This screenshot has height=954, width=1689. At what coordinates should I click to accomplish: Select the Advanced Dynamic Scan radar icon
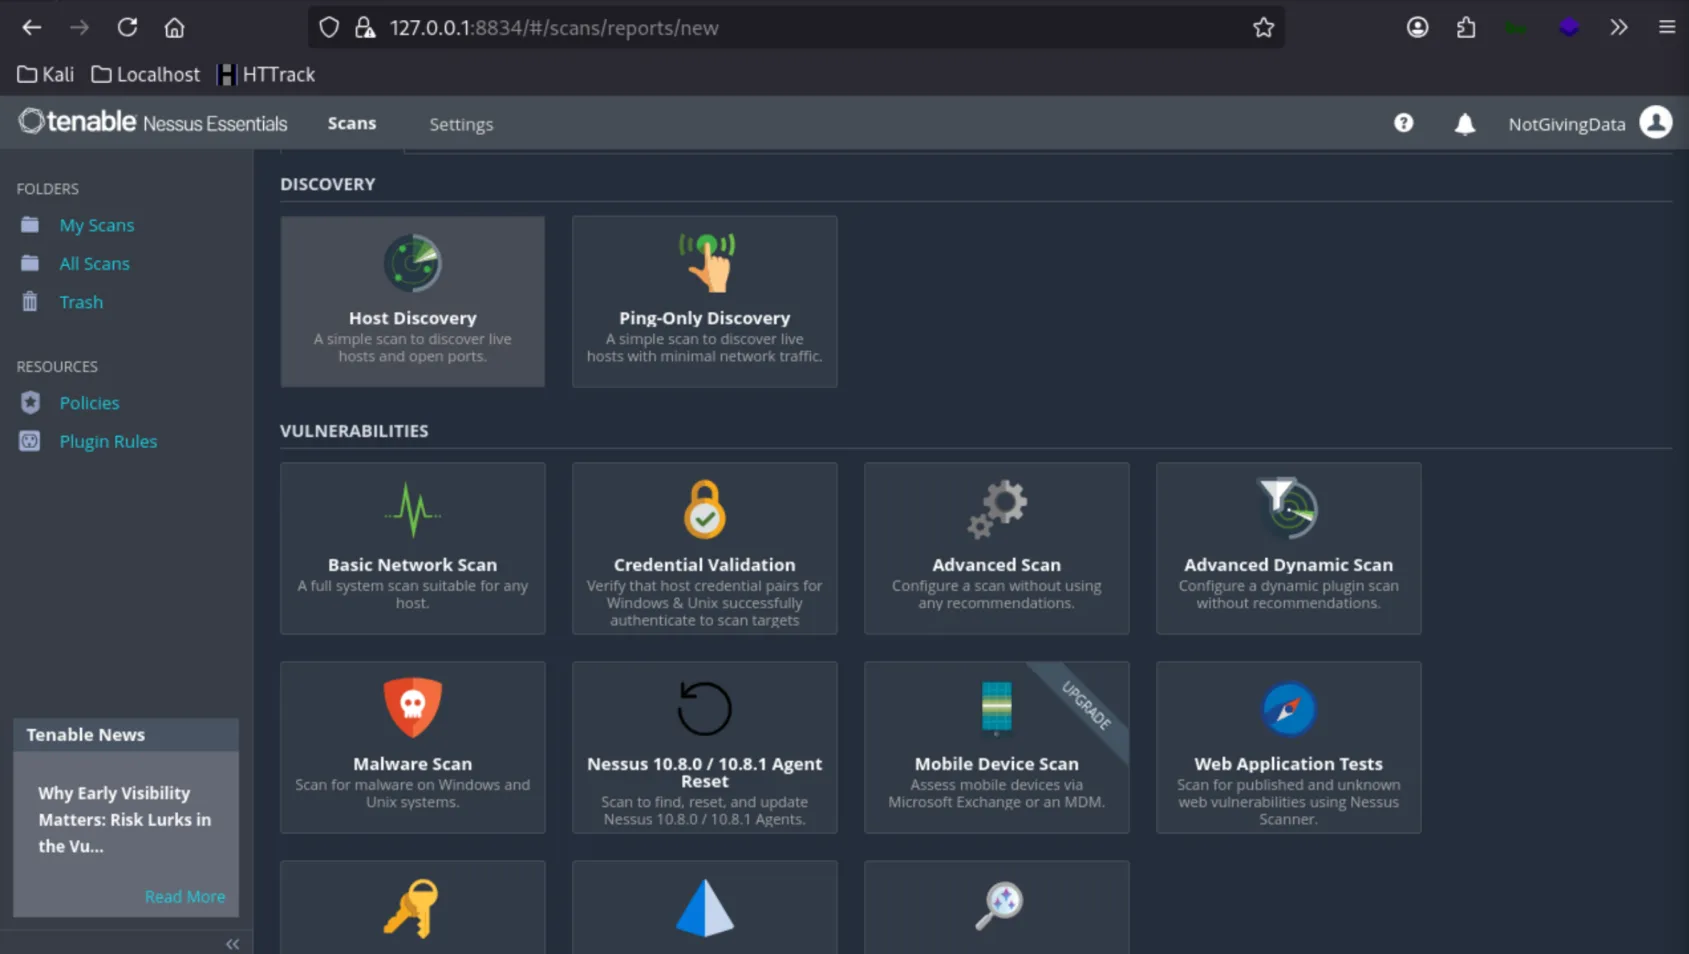[1288, 508]
